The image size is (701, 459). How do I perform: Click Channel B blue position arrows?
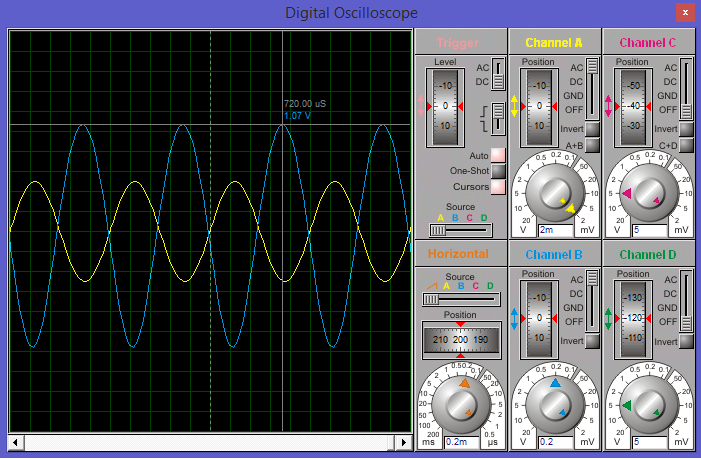point(514,319)
